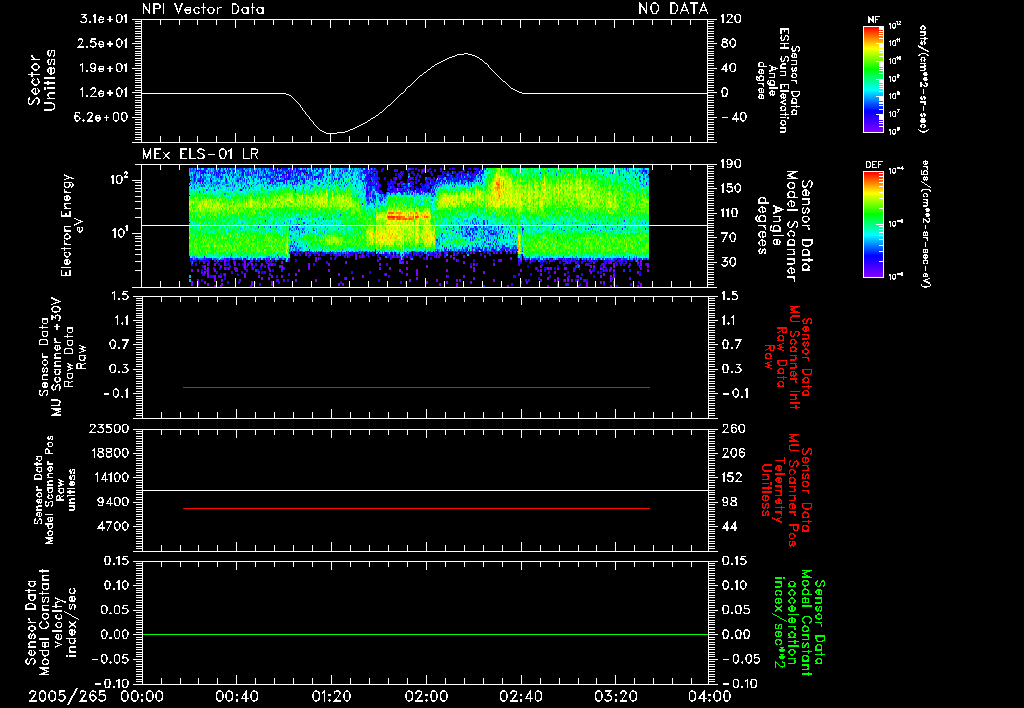
Task: Click the NF color scale bar
Action: (873, 78)
